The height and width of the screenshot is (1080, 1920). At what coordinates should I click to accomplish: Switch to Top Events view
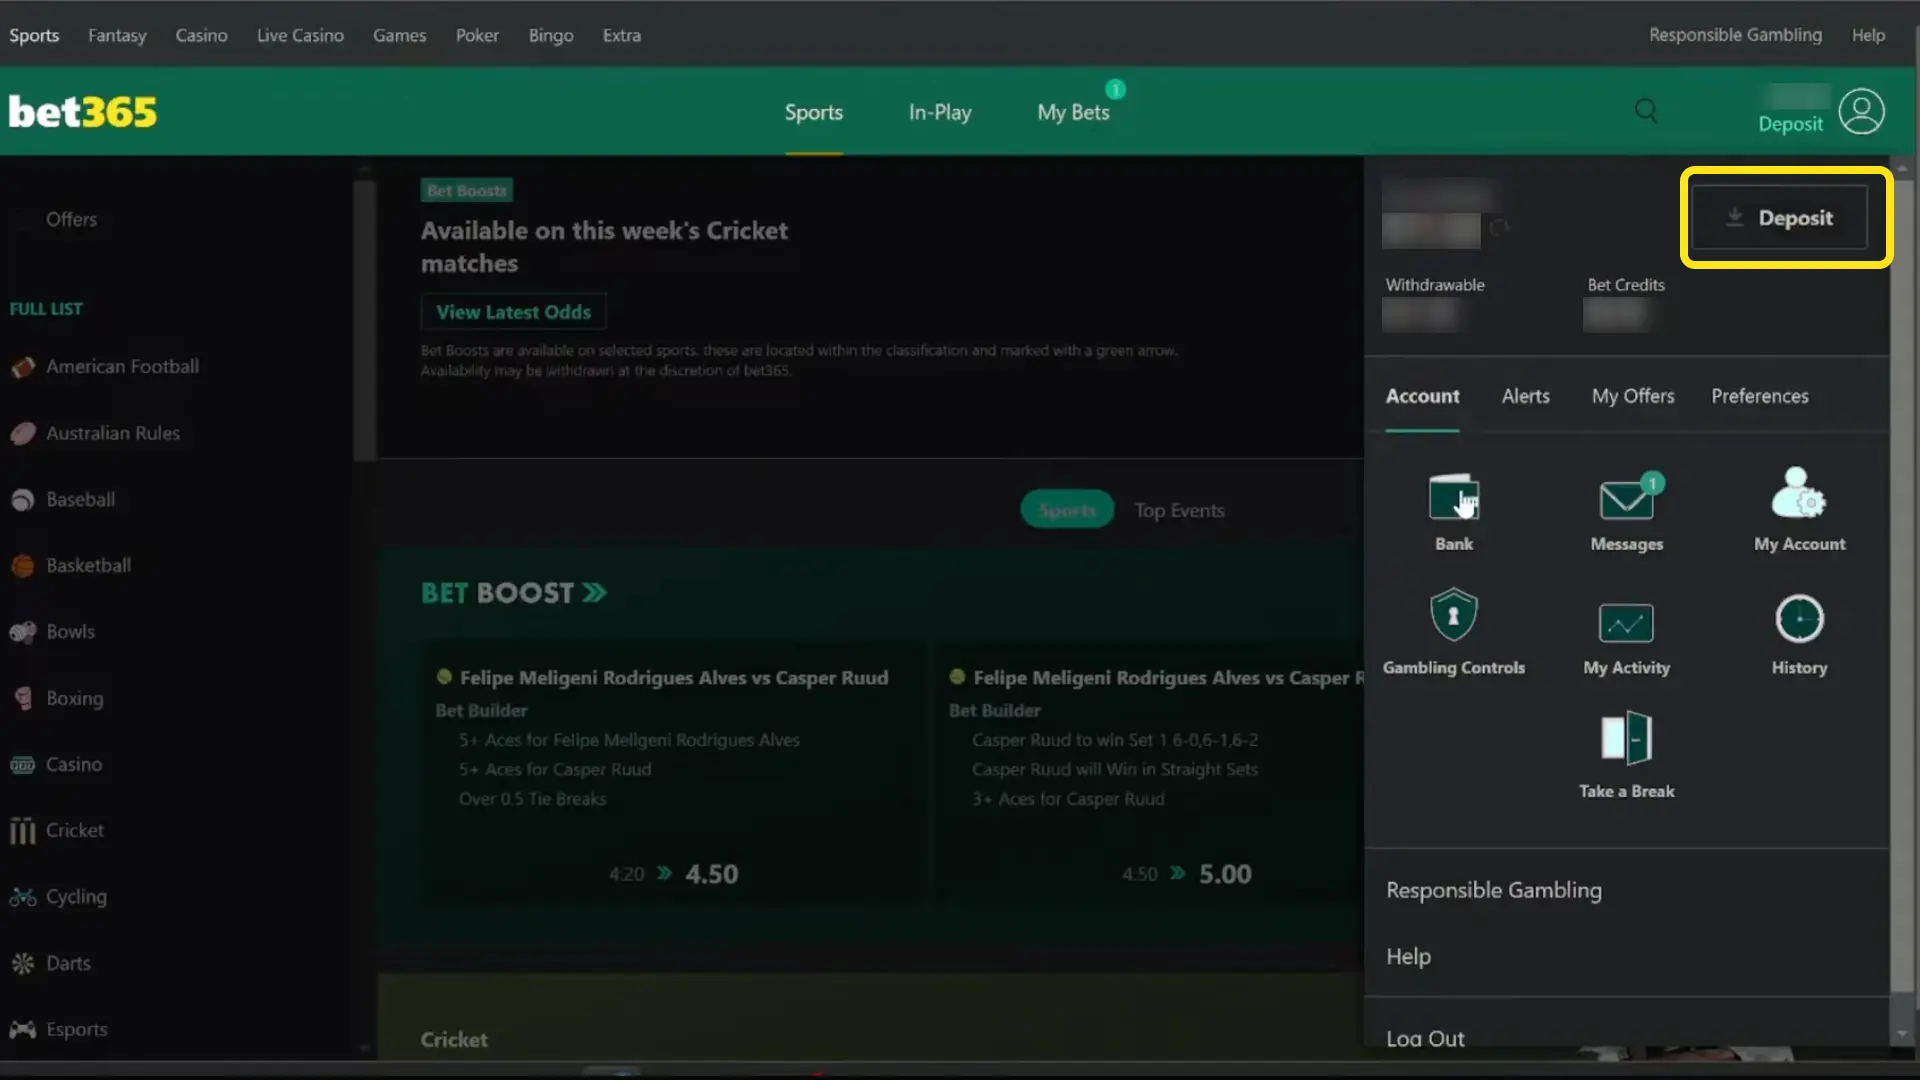click(x=1179, y=510)
